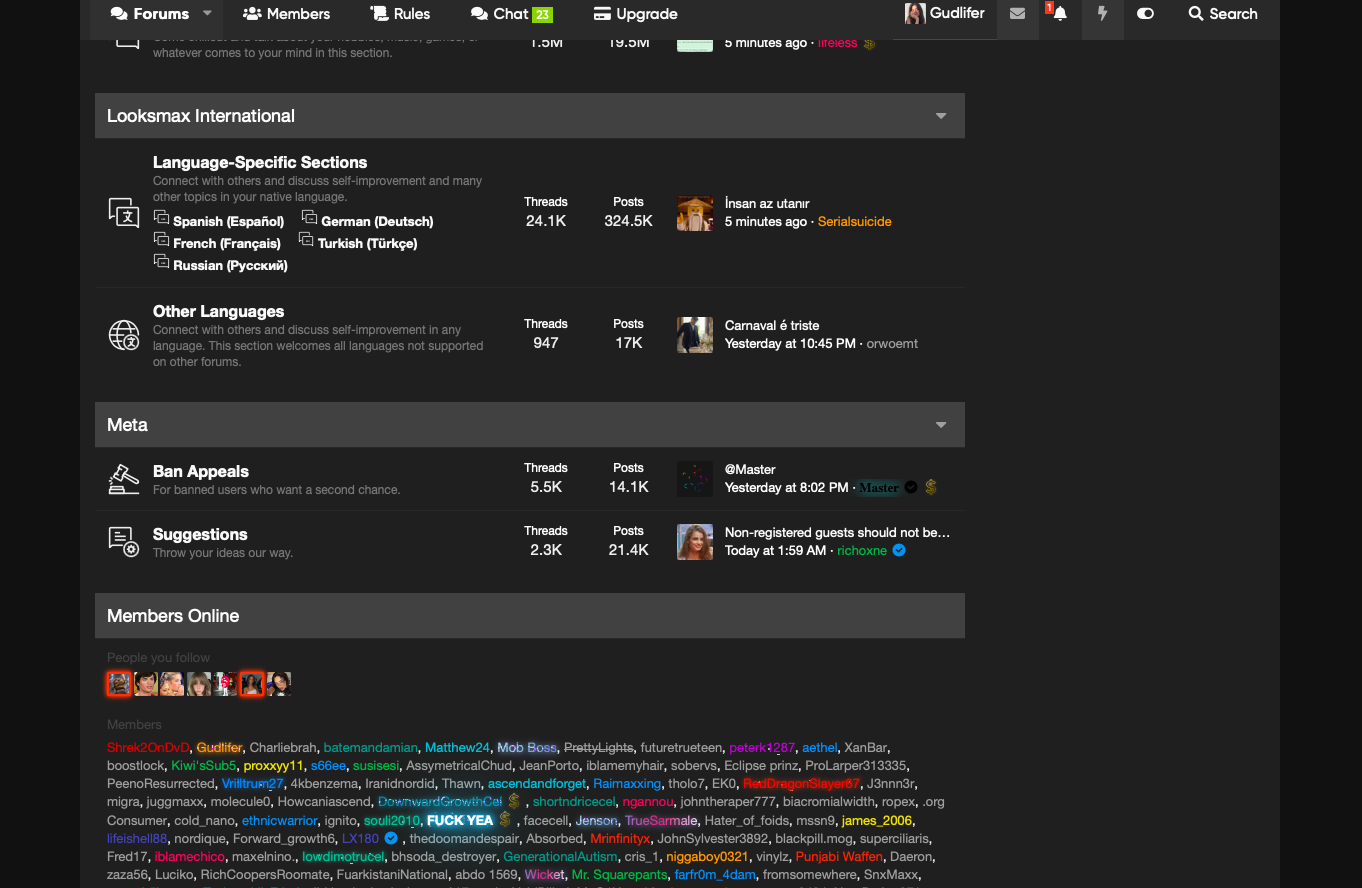
Task: Click the Ban Appeals gavel icon
Action: click(124, 479)
